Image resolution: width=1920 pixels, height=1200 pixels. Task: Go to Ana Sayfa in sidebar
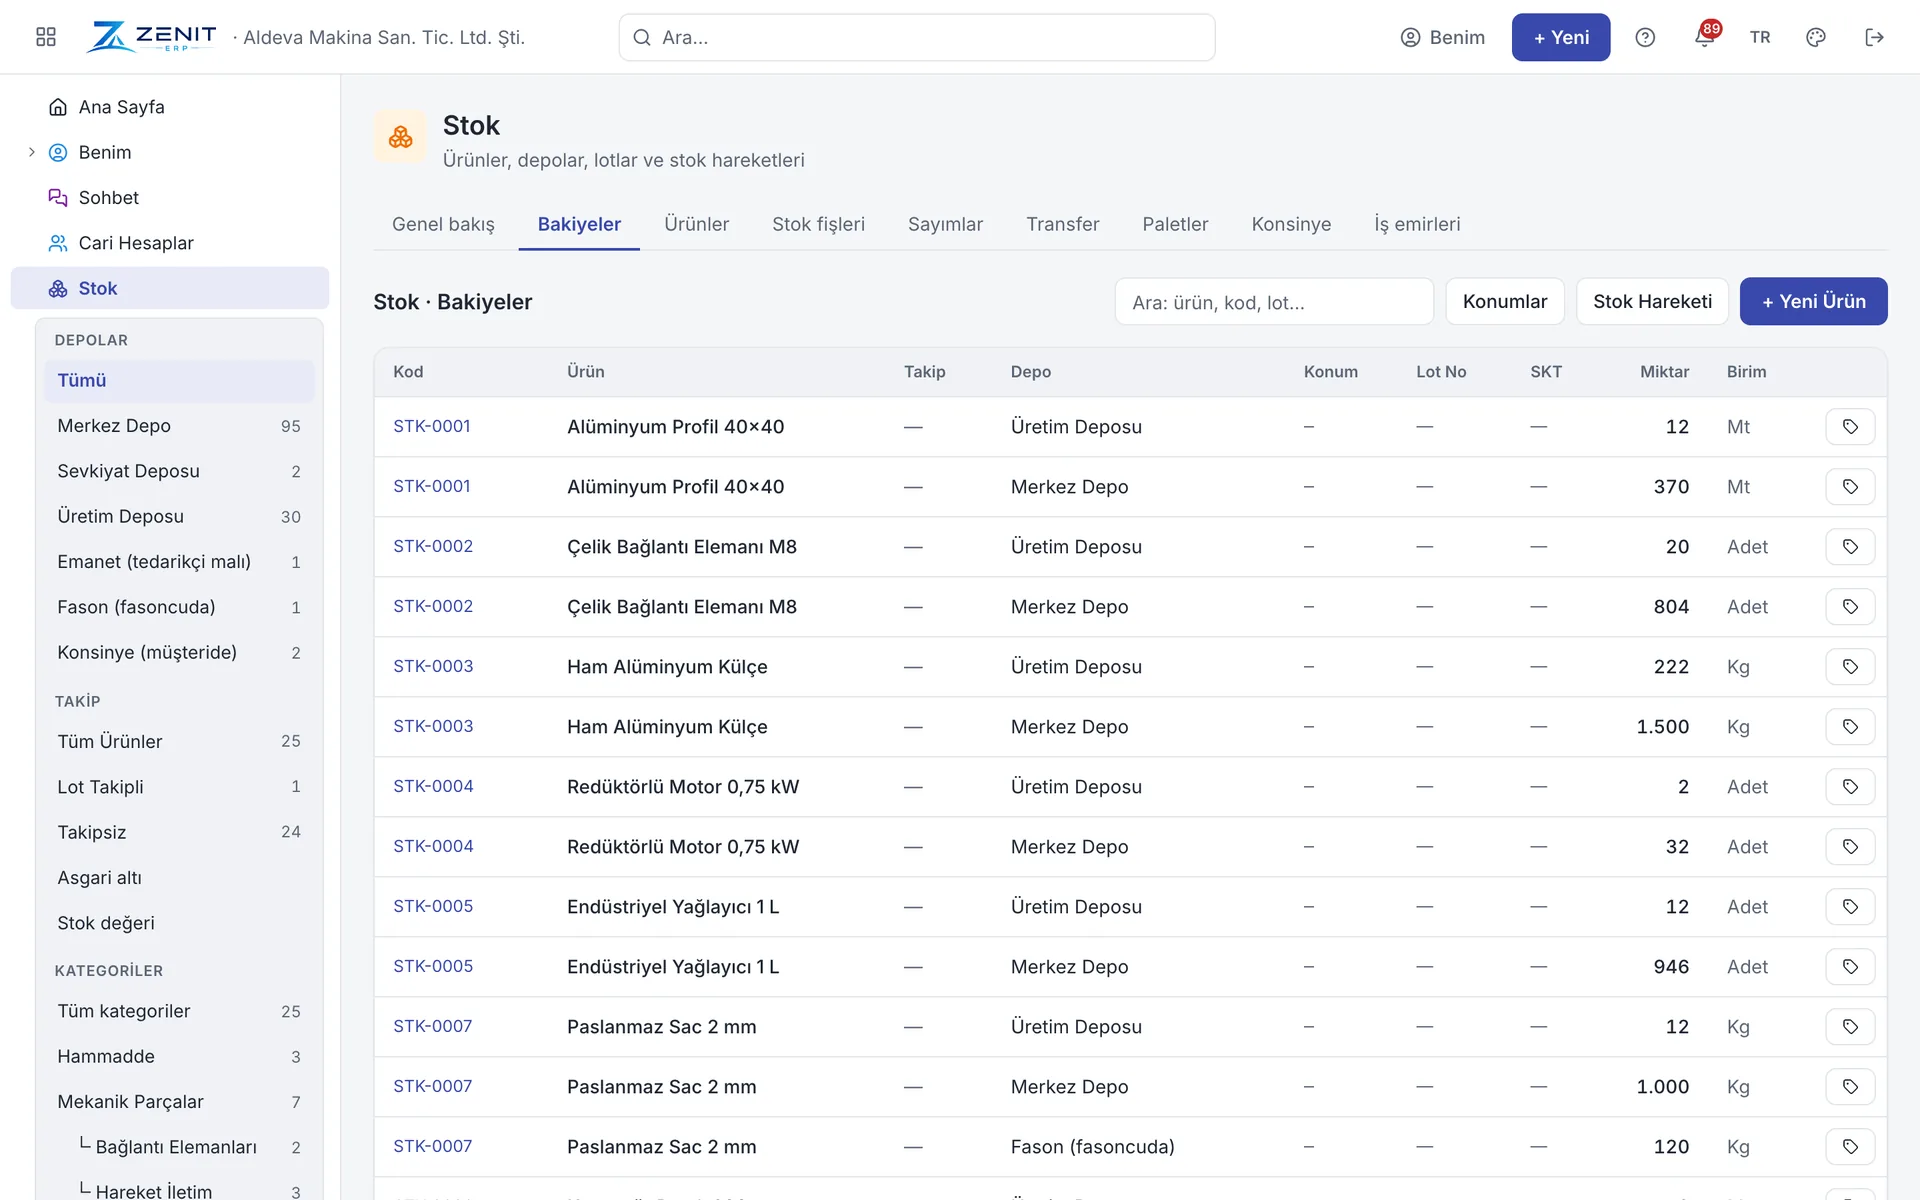point(170,107)
